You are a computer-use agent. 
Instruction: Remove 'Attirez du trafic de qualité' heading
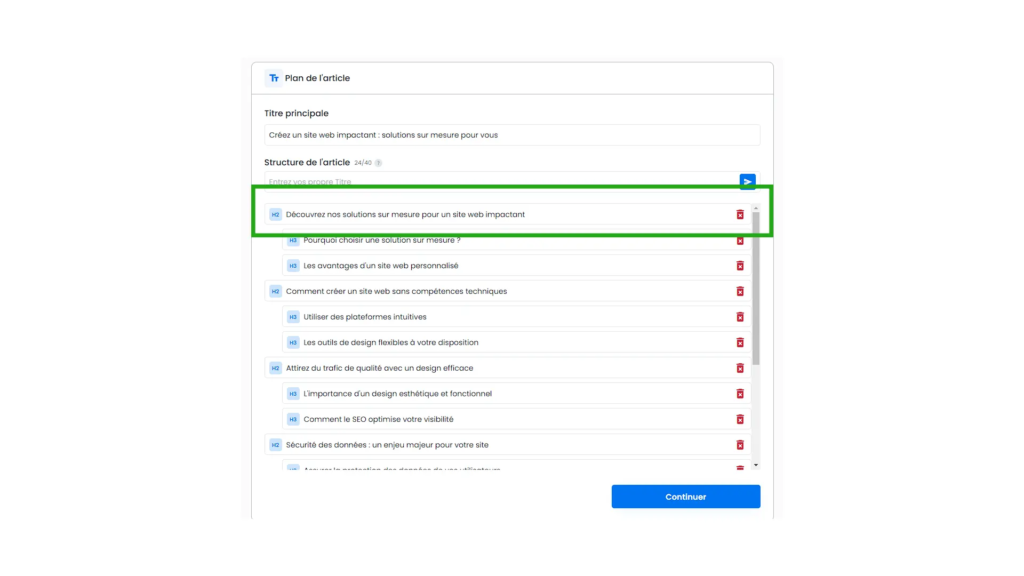tap(740, 368)
